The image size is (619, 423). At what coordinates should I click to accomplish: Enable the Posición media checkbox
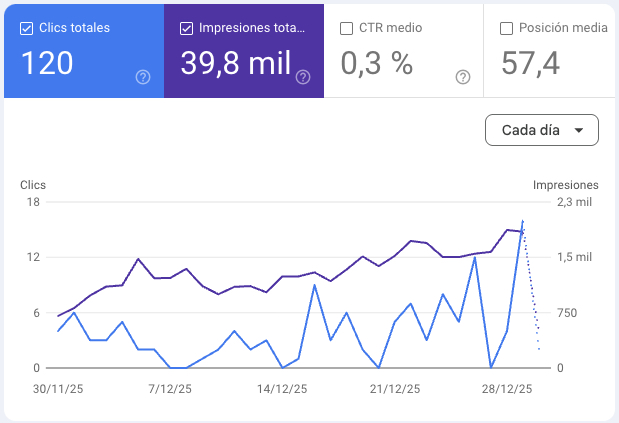click(x=506, y=28)
